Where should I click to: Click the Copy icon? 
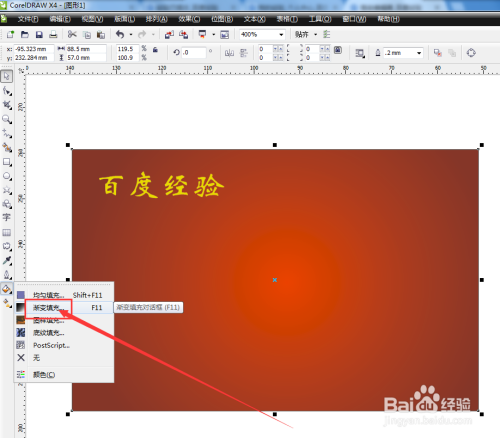click(x=87, y=34)
